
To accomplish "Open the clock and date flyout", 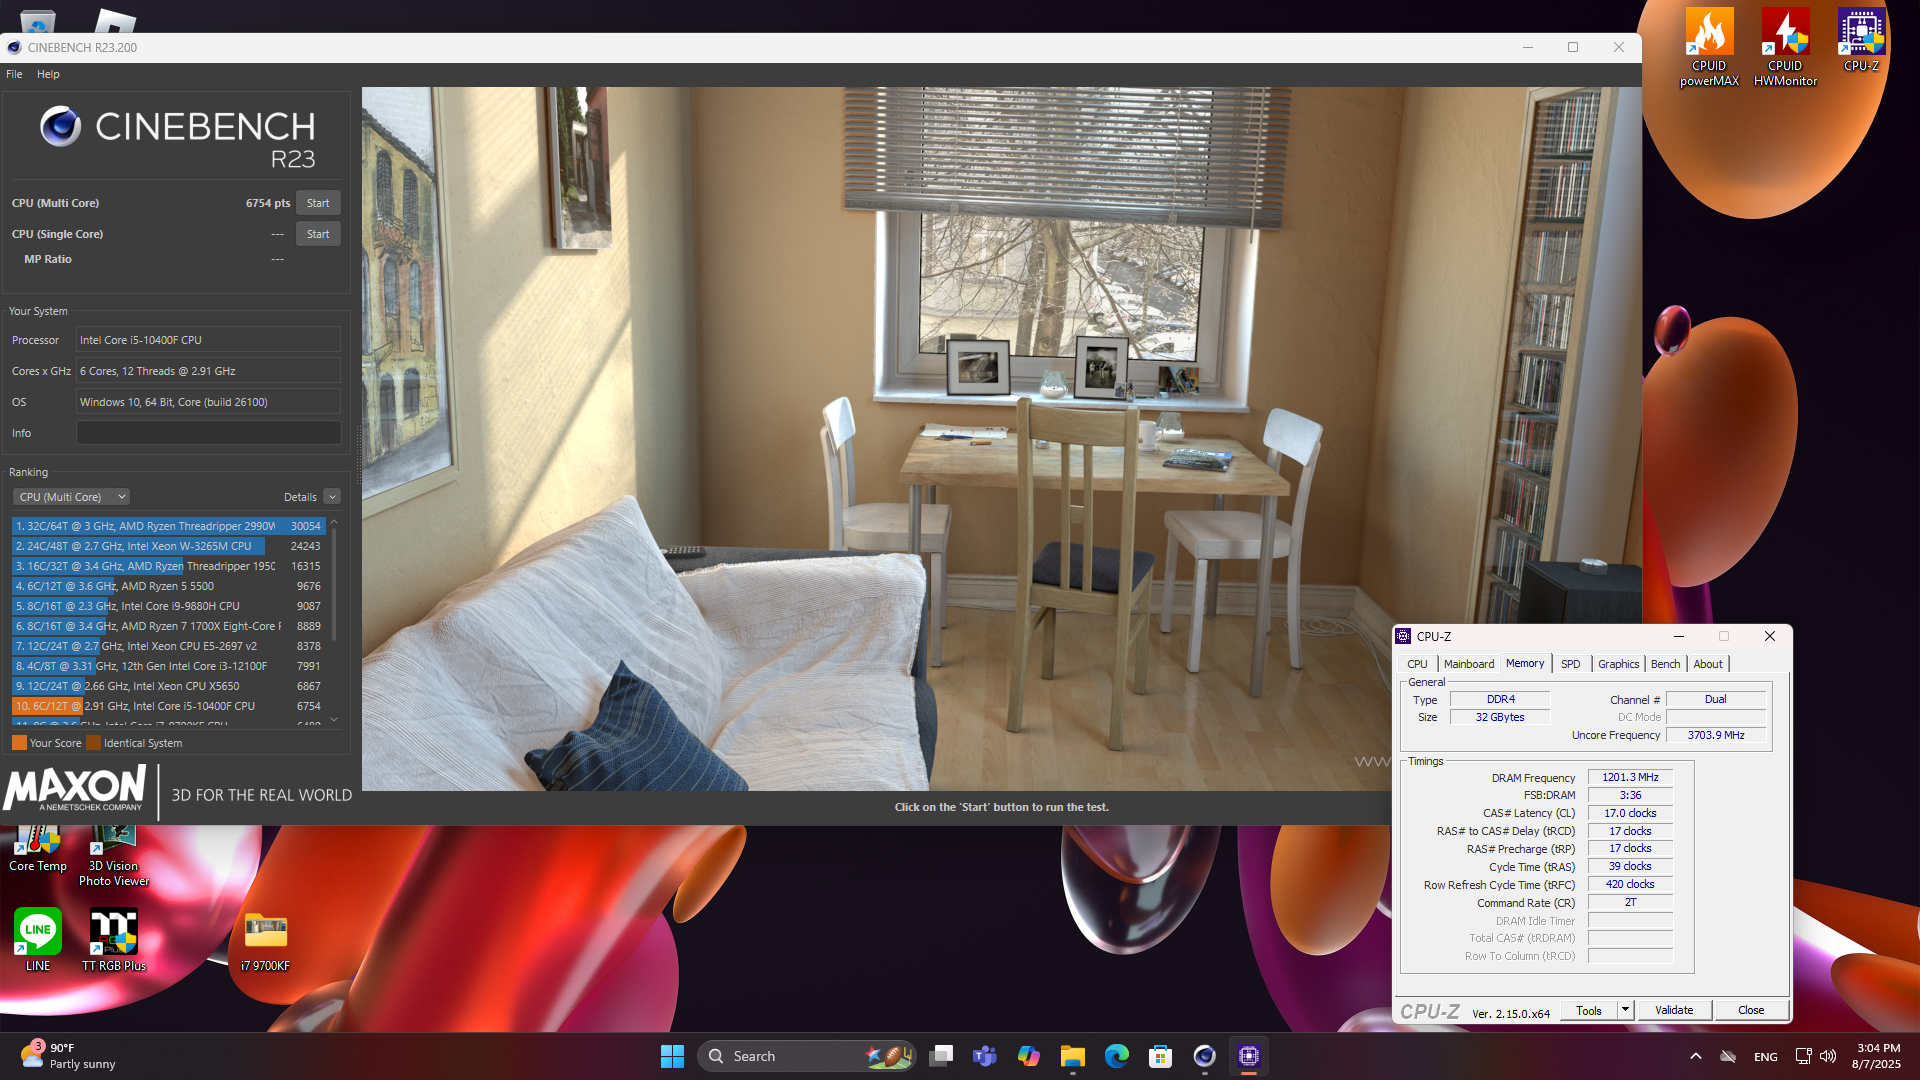I will click(x=1877, y=1056).
